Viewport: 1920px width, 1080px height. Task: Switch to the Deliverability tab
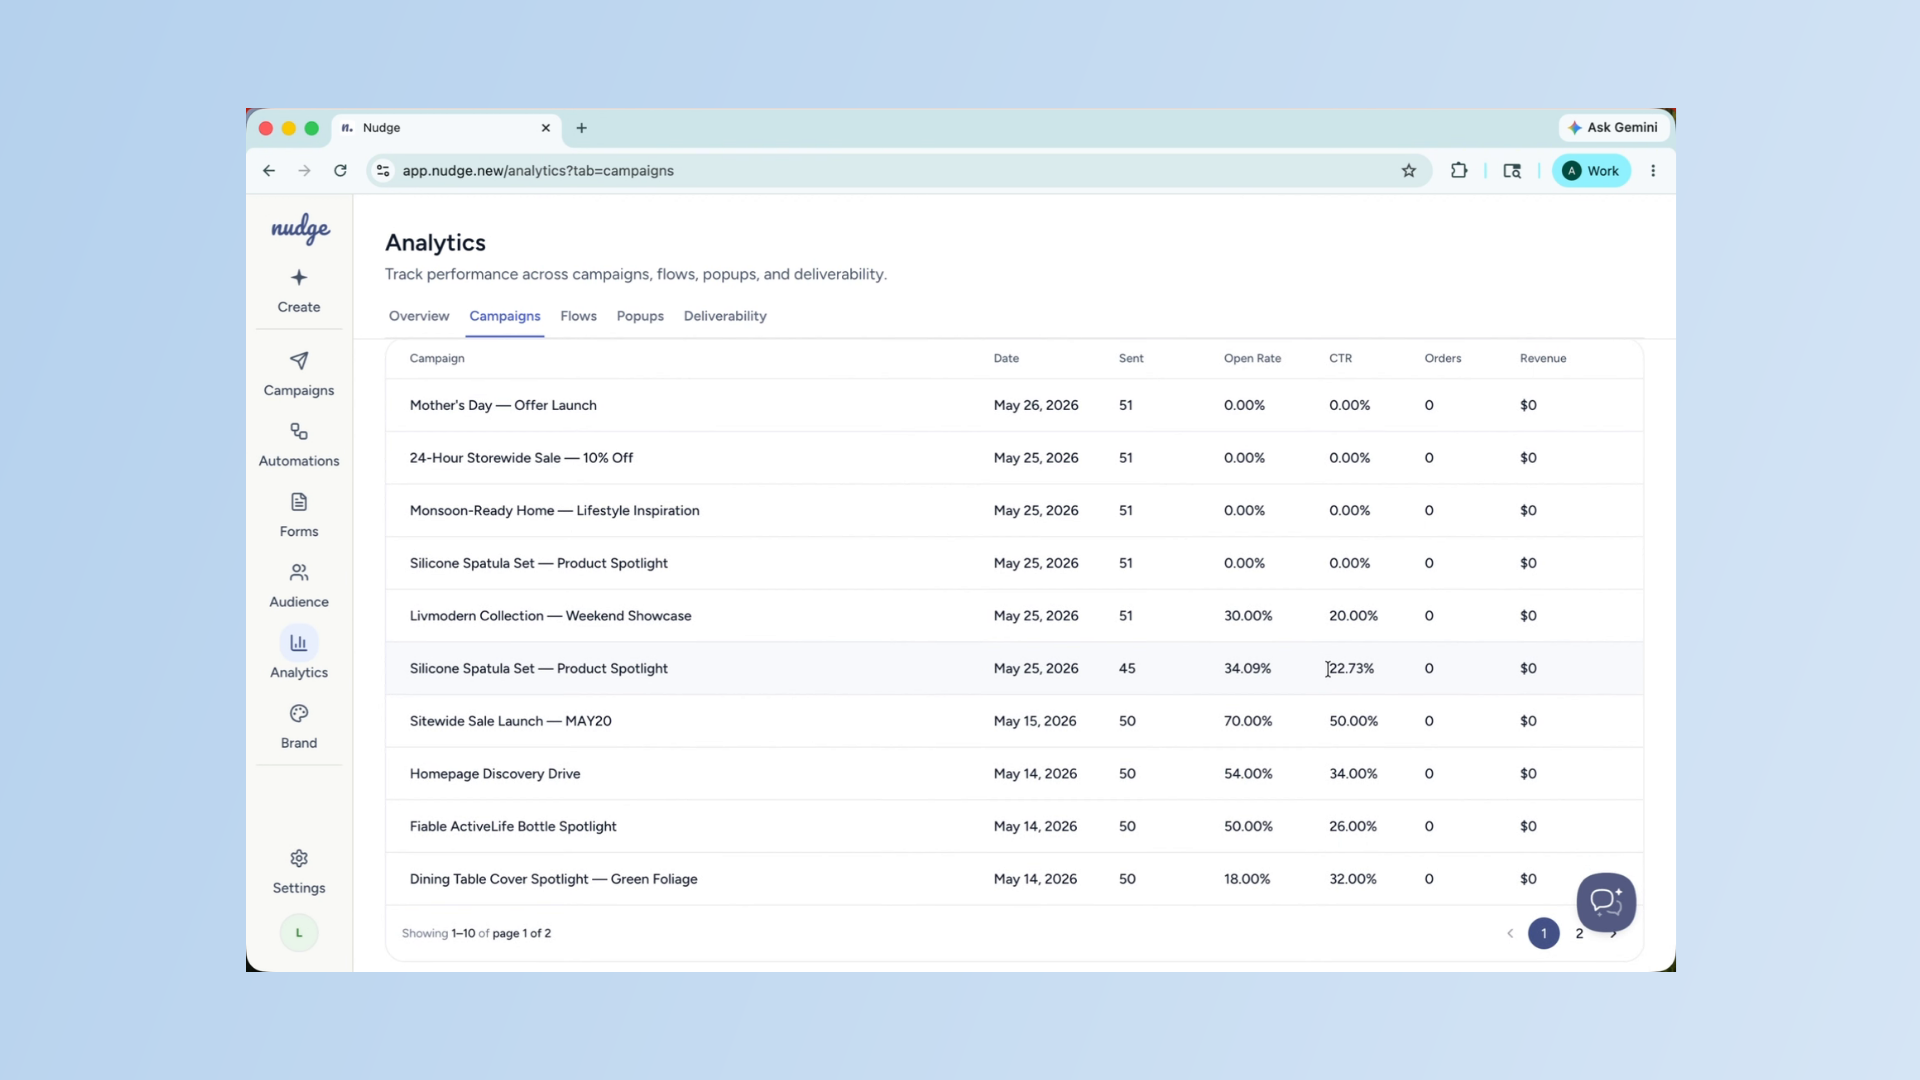[x=725, y=316]
